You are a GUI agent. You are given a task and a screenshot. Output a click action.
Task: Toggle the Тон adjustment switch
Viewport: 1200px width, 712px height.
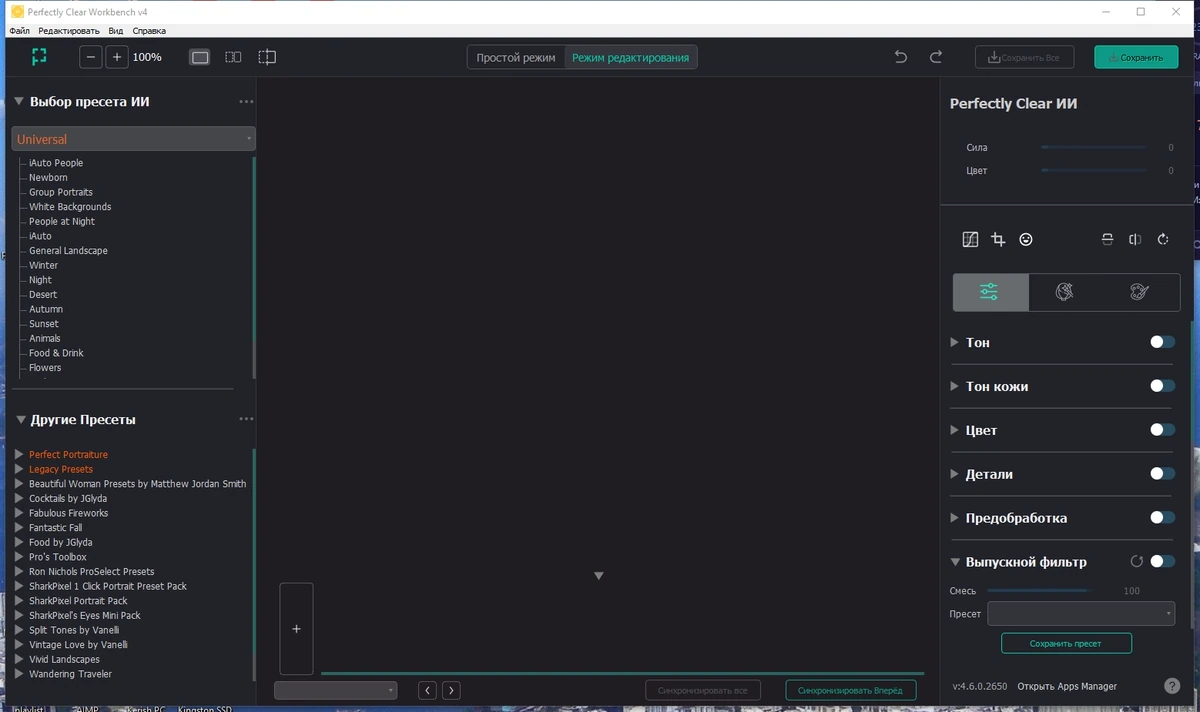click(x=1162, y=342)
